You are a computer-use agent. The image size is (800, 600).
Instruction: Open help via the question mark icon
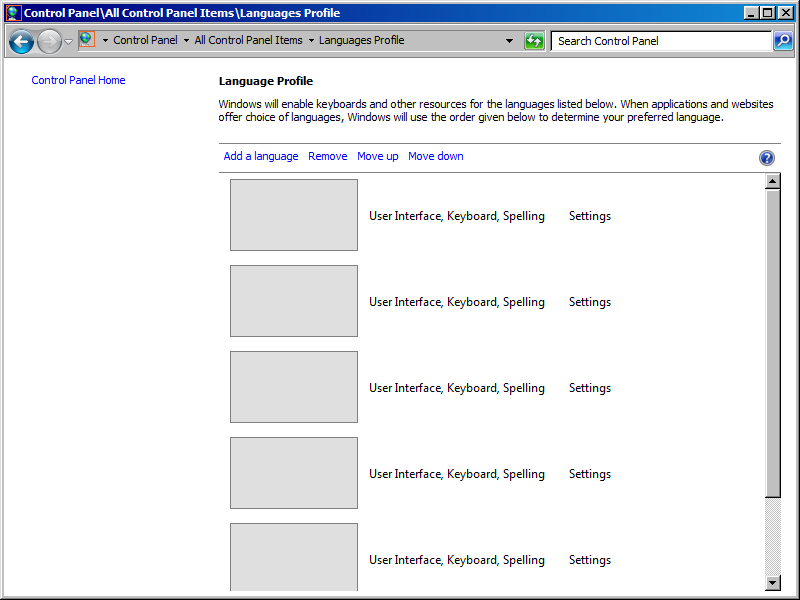[767, 157]
